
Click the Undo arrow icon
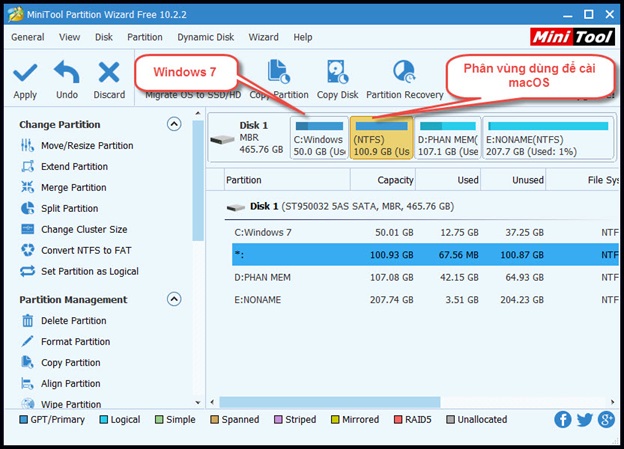[66, 72]
